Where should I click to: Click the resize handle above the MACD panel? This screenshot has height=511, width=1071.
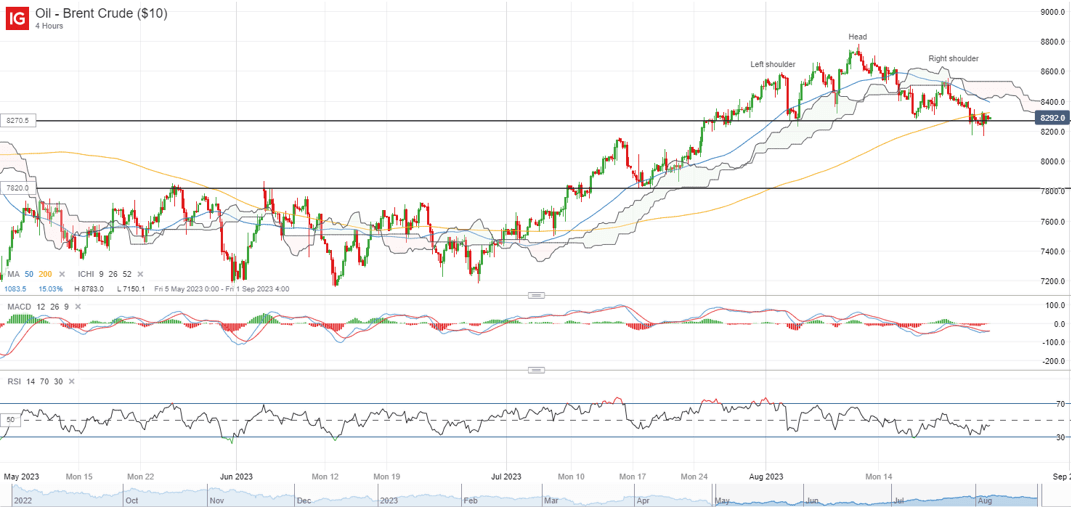coord(536,295)
